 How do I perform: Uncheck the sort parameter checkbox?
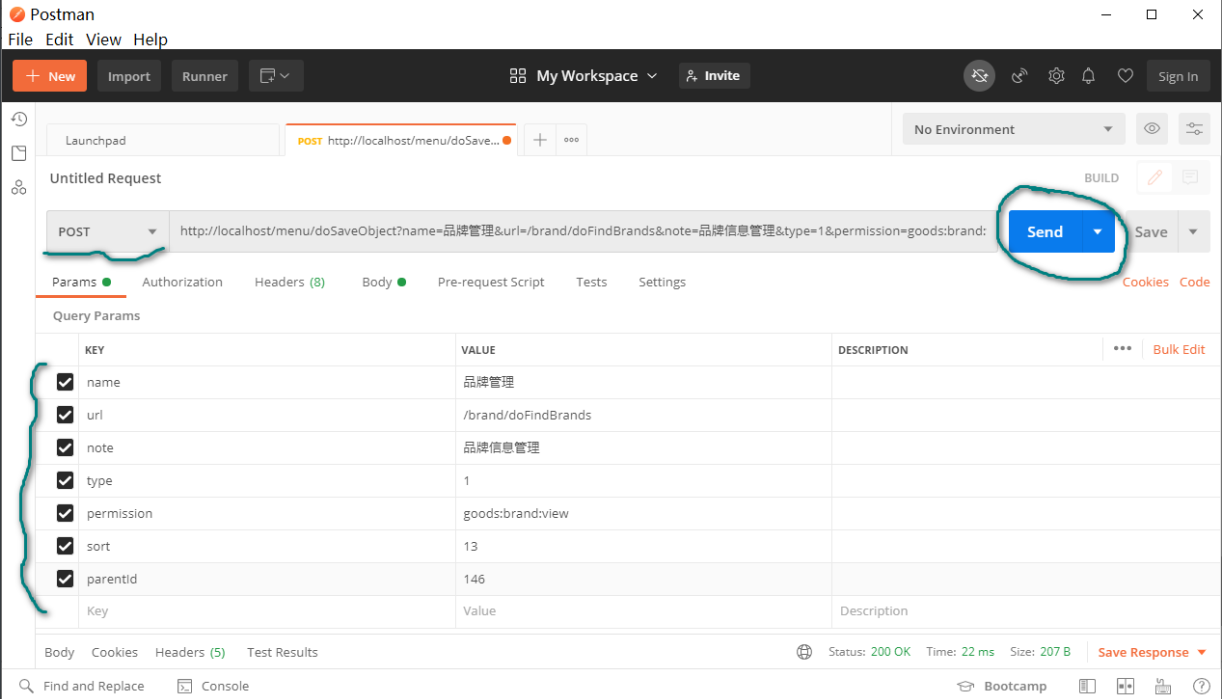[65, 546]
